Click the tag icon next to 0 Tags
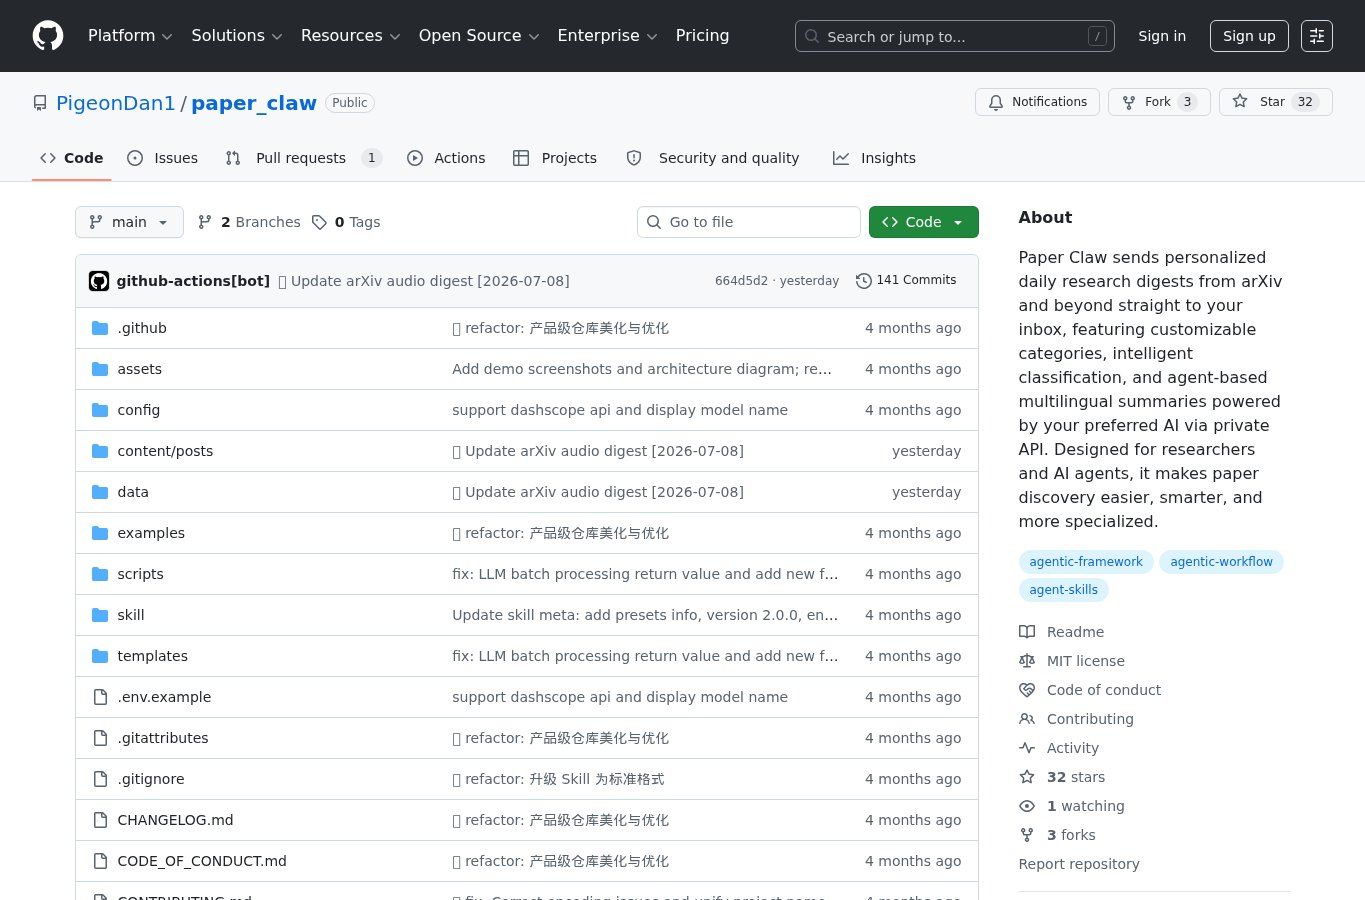Screen dimensions: 1365x900 [319, 222]
